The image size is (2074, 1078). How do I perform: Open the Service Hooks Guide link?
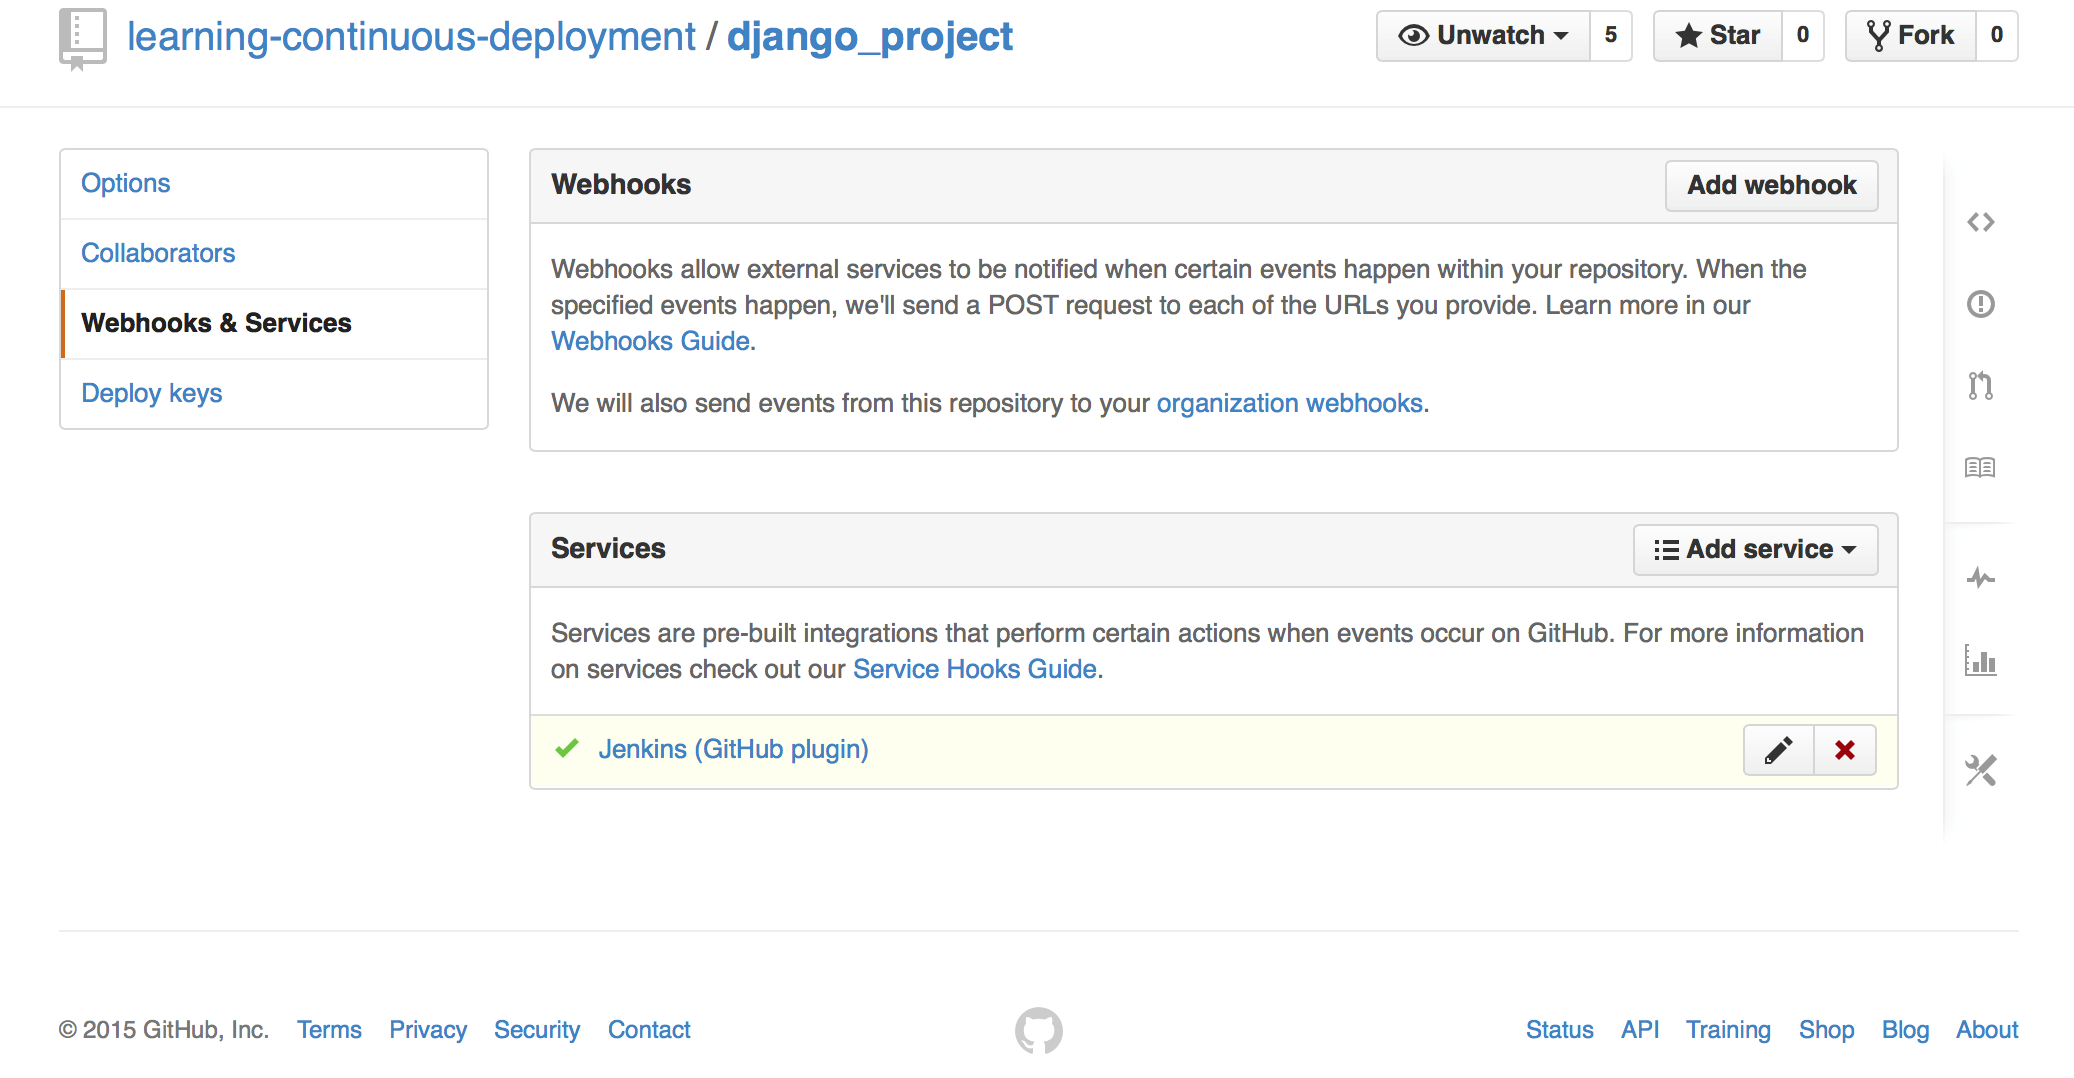[x=975, y=670]
